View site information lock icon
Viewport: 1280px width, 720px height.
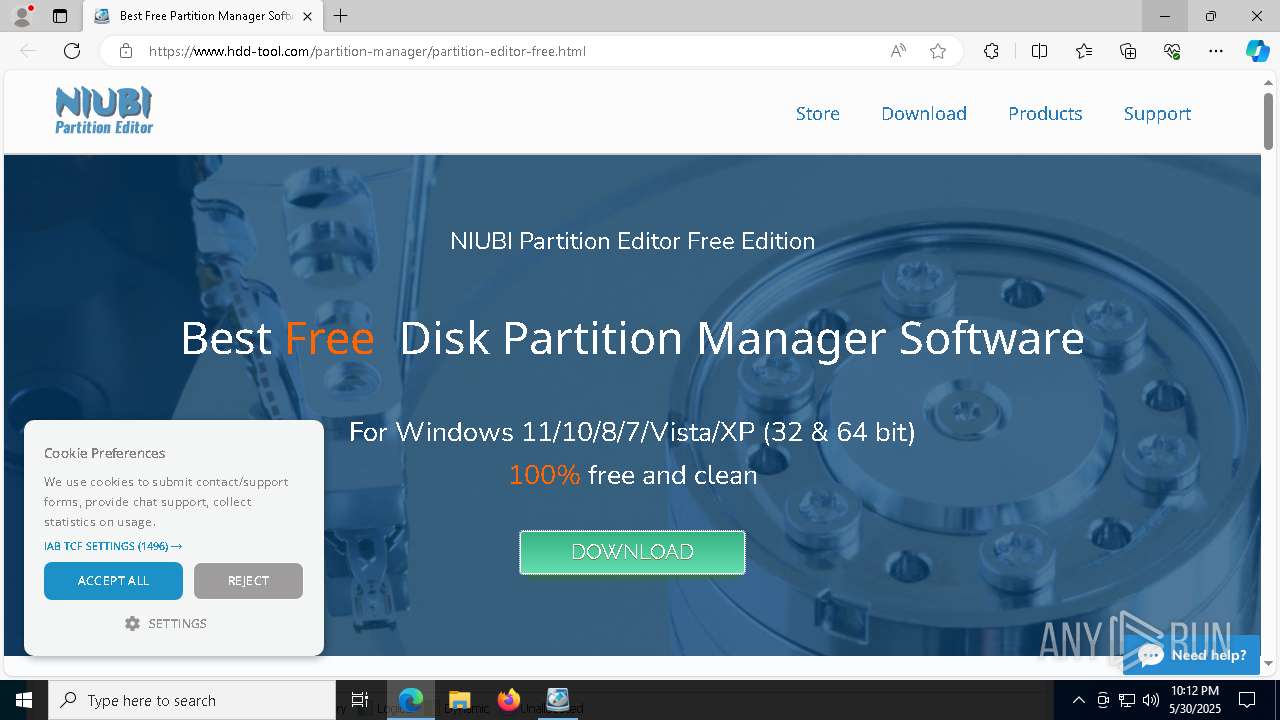pos(125,51)
